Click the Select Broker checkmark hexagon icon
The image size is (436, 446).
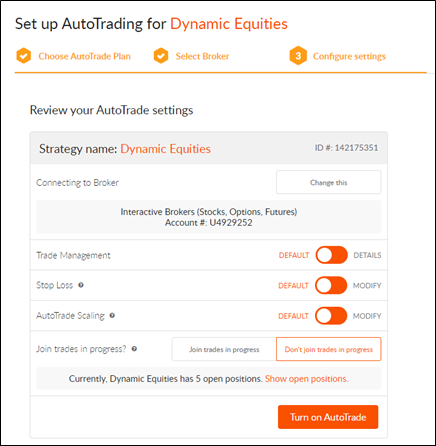click(x=161, y=56)
